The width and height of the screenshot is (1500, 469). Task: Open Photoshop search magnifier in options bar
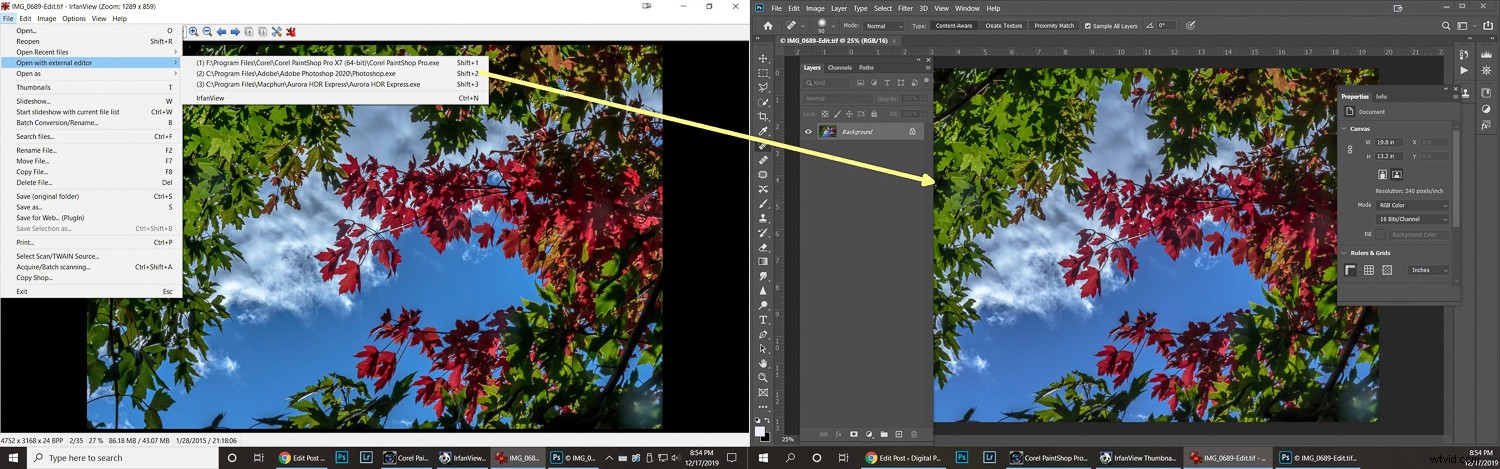[1447, 25]
